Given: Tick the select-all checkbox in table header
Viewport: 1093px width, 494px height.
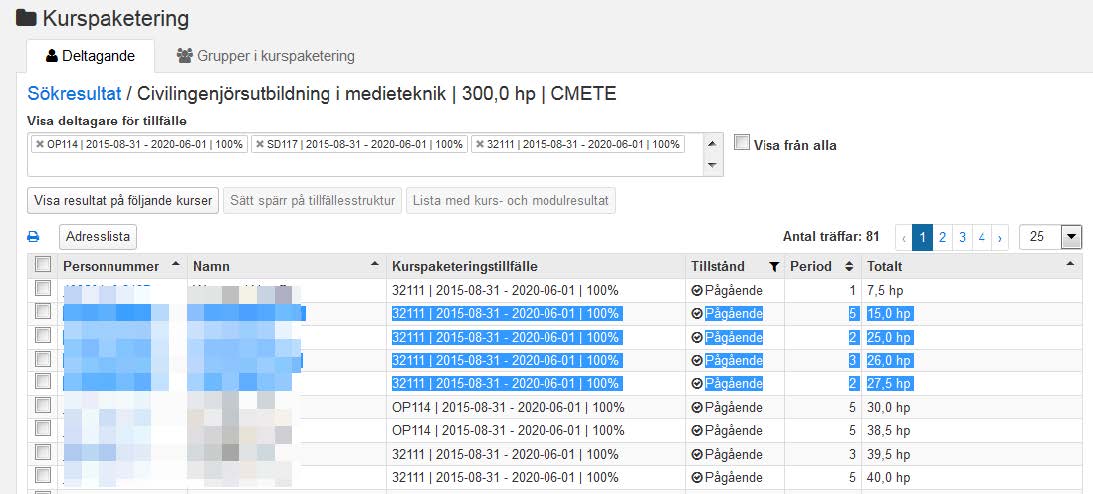Looking at the screenshot, I should [x=43, y=264].
